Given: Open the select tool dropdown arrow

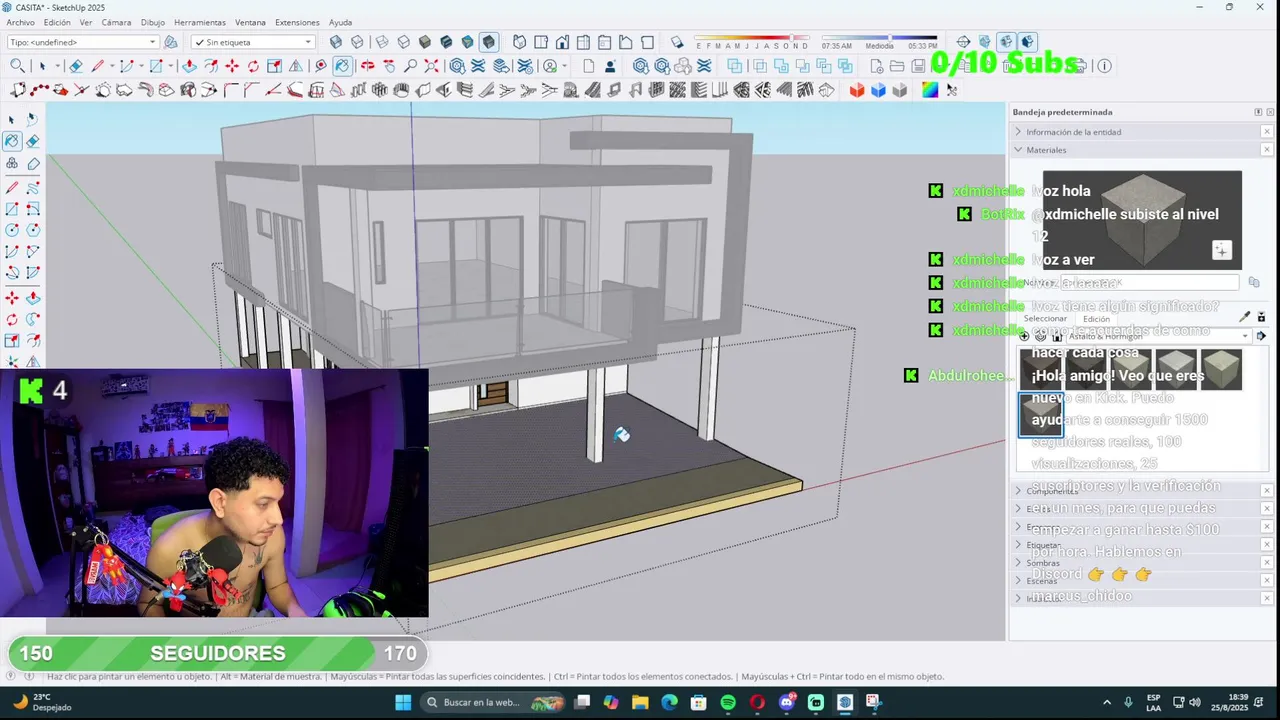Looking at the screenshot, I should point(57,66).
